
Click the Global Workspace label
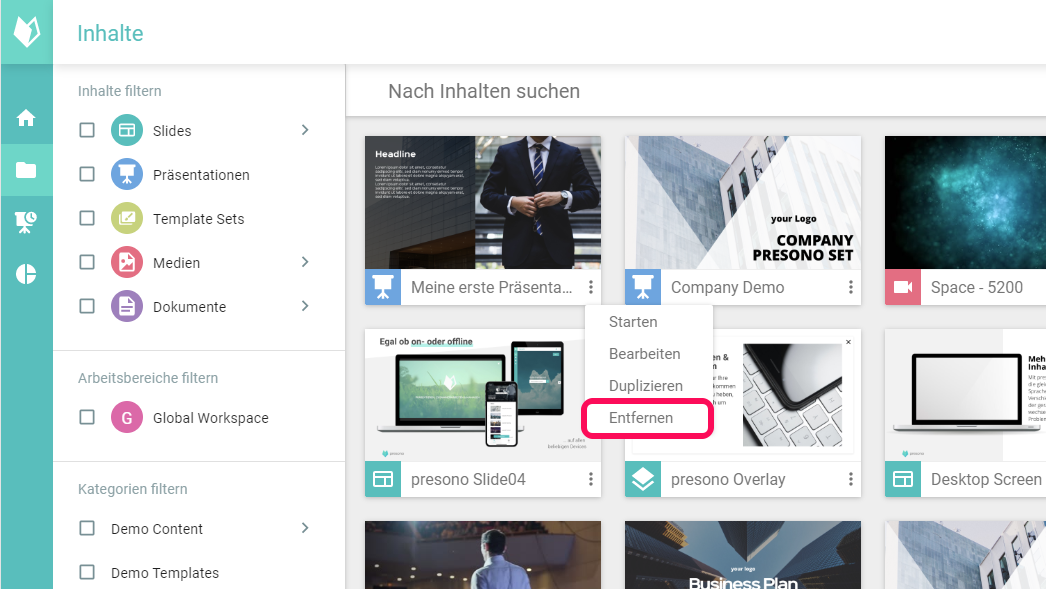[x=210, y=418]
